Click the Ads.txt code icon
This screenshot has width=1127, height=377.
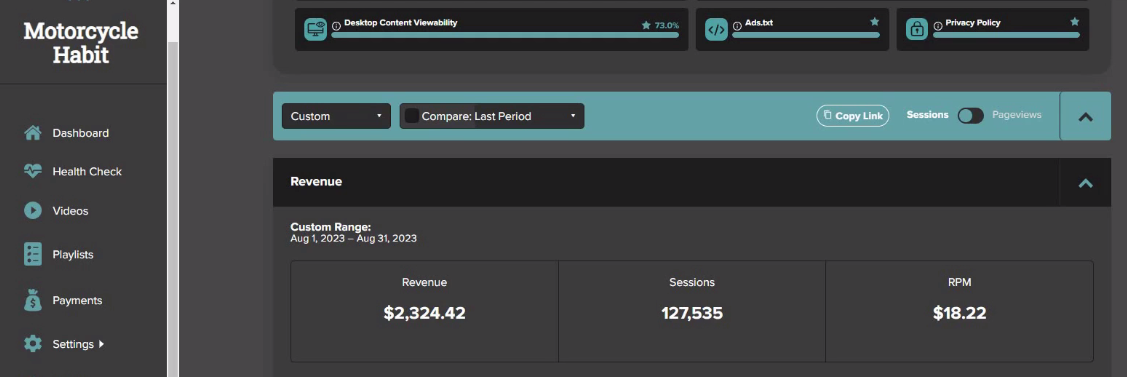coord(716,29)
